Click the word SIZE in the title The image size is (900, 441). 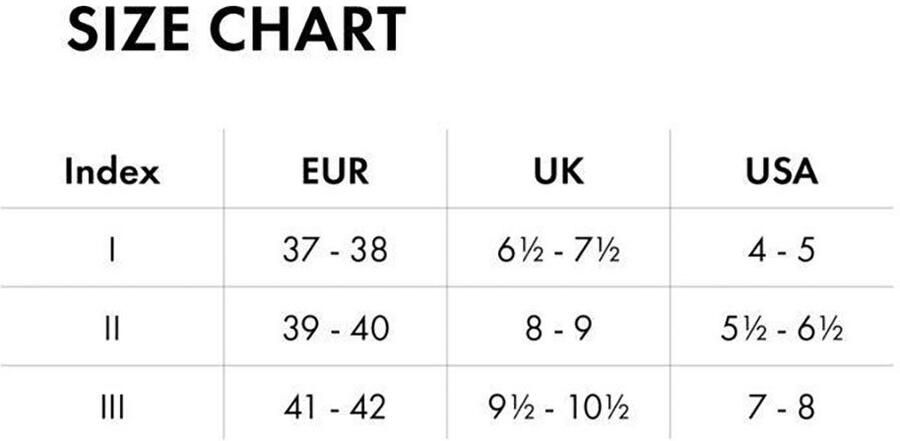point(130,29)
